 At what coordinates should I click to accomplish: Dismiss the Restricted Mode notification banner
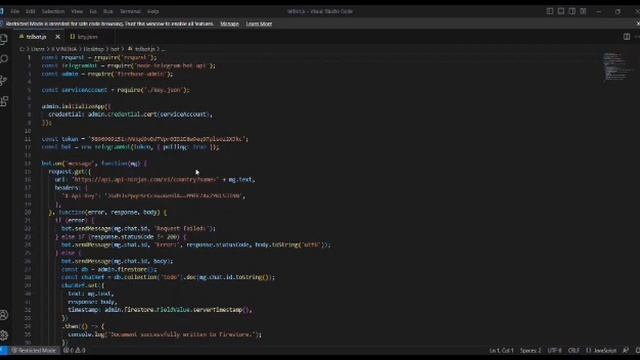point(638,24)
